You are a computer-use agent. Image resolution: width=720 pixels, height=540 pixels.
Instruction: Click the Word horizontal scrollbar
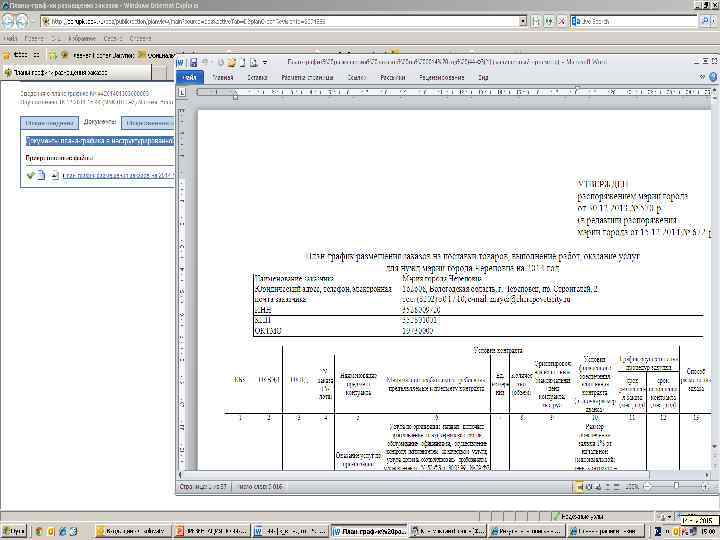[x=443, y=475]
